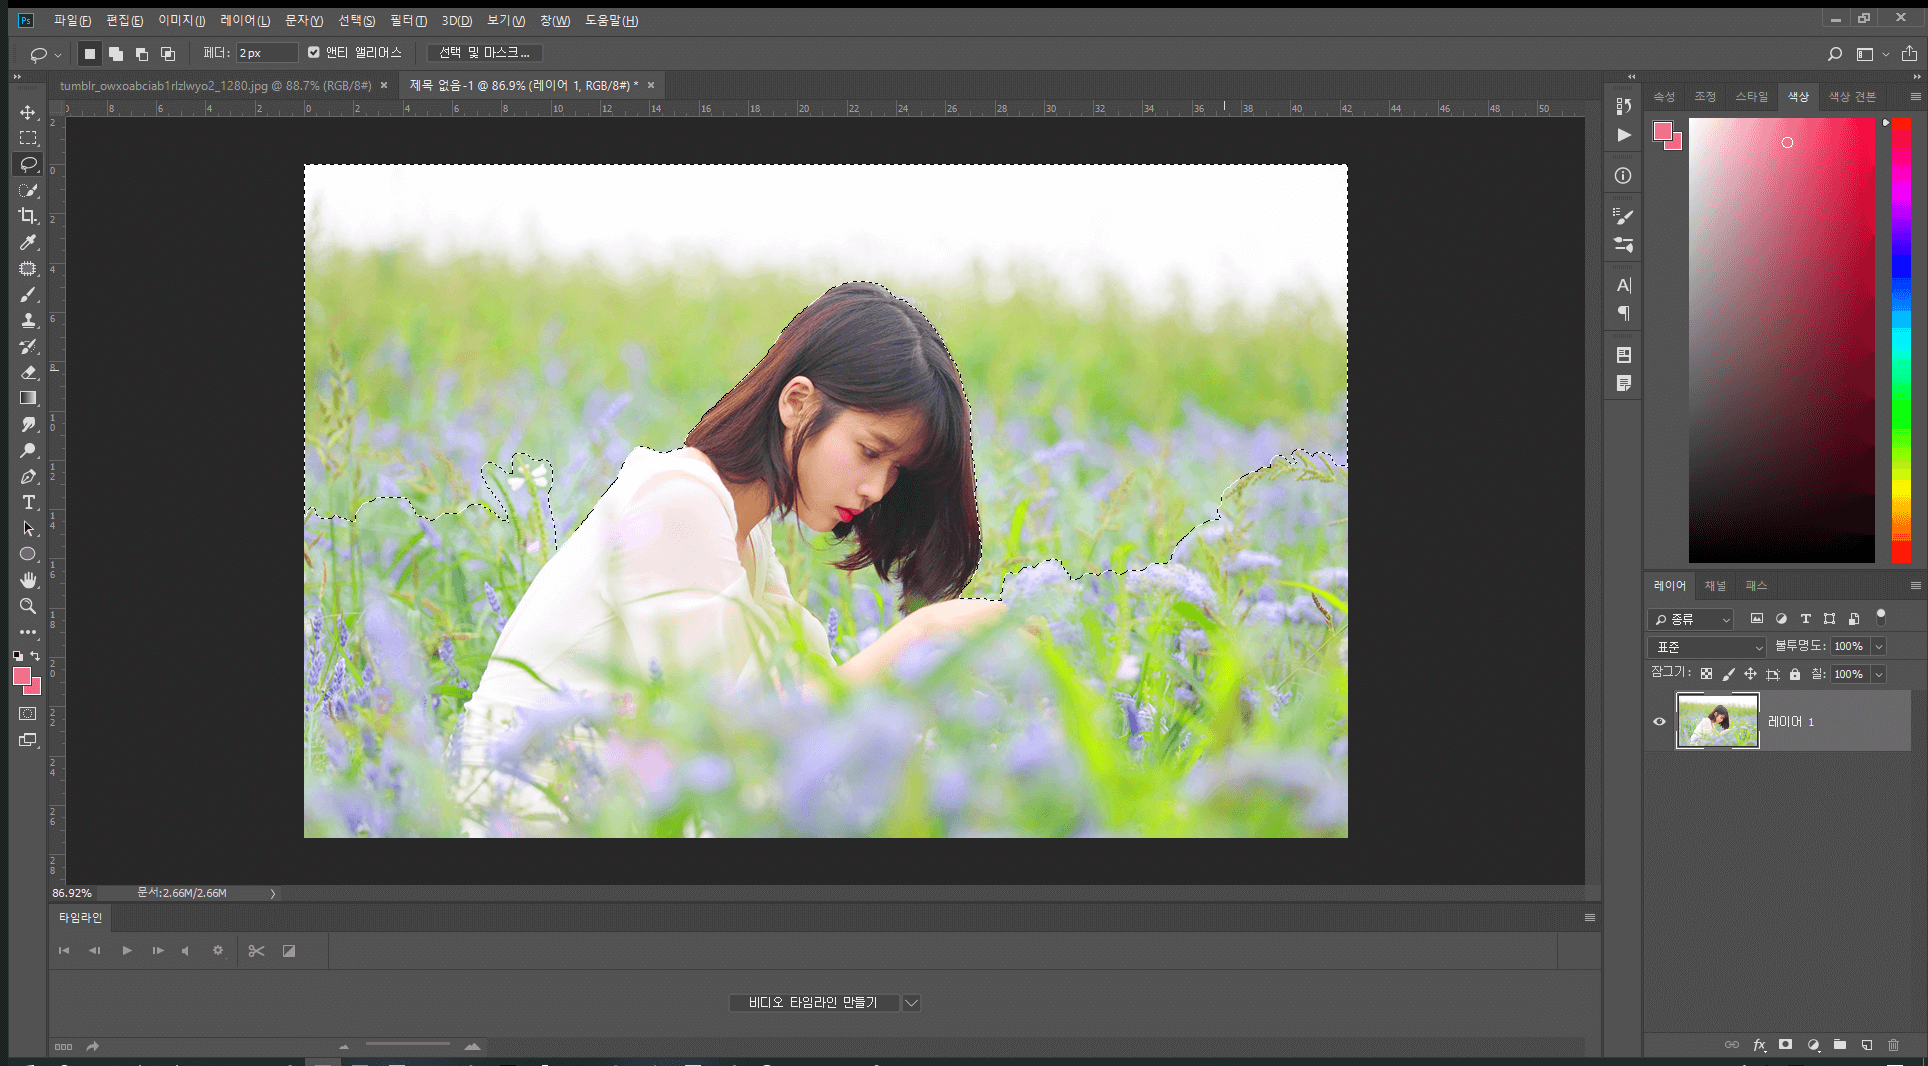The height and width of the screenshot is (1066, 1928).
Task: Click the 비디오 타임라인 만들기 button
Action: pos(813,1003)
